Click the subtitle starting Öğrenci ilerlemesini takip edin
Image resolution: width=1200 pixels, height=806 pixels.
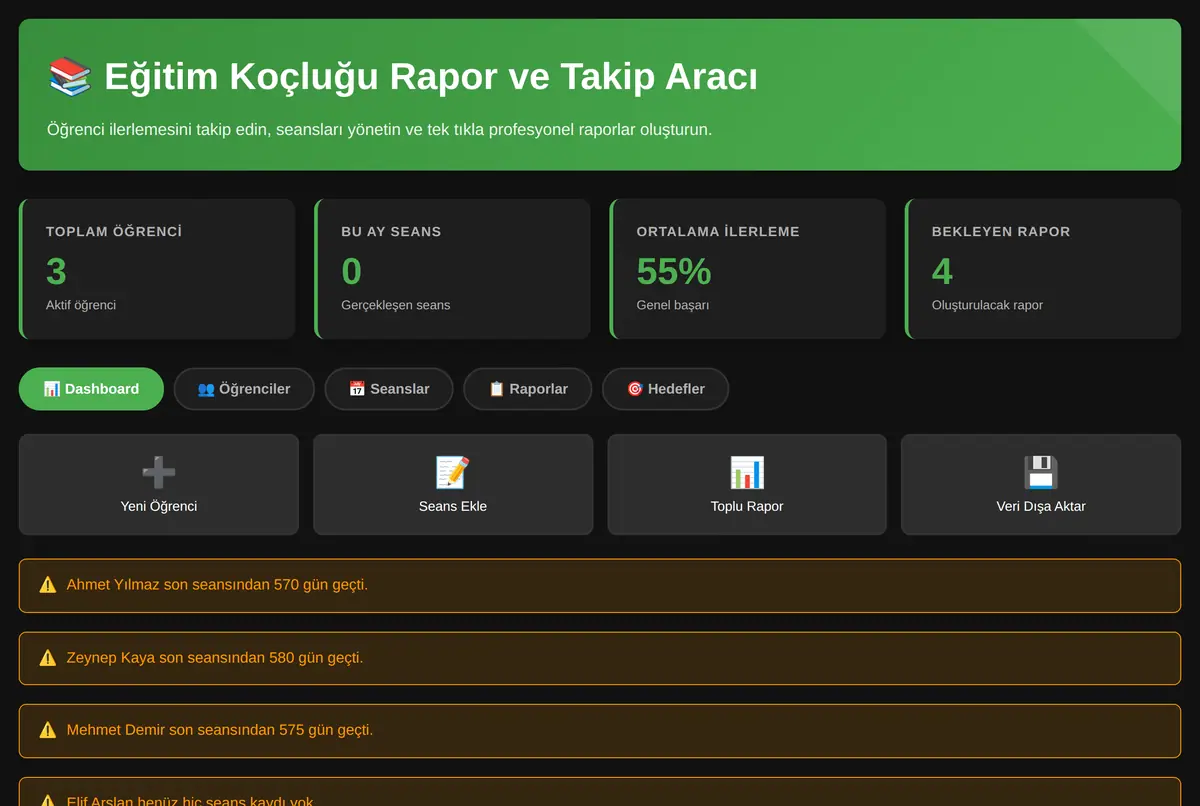[379, 130]
